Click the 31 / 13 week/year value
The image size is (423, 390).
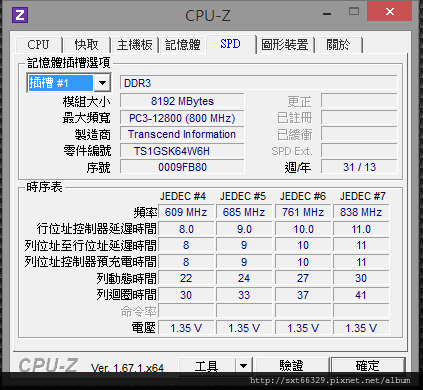[359, 167]
